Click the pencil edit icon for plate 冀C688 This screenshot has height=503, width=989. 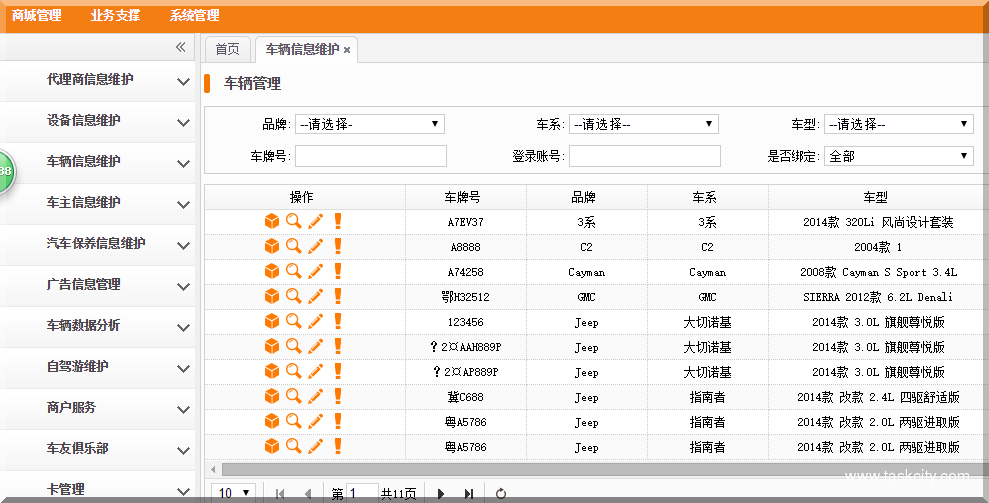click(x=315, y=396)
